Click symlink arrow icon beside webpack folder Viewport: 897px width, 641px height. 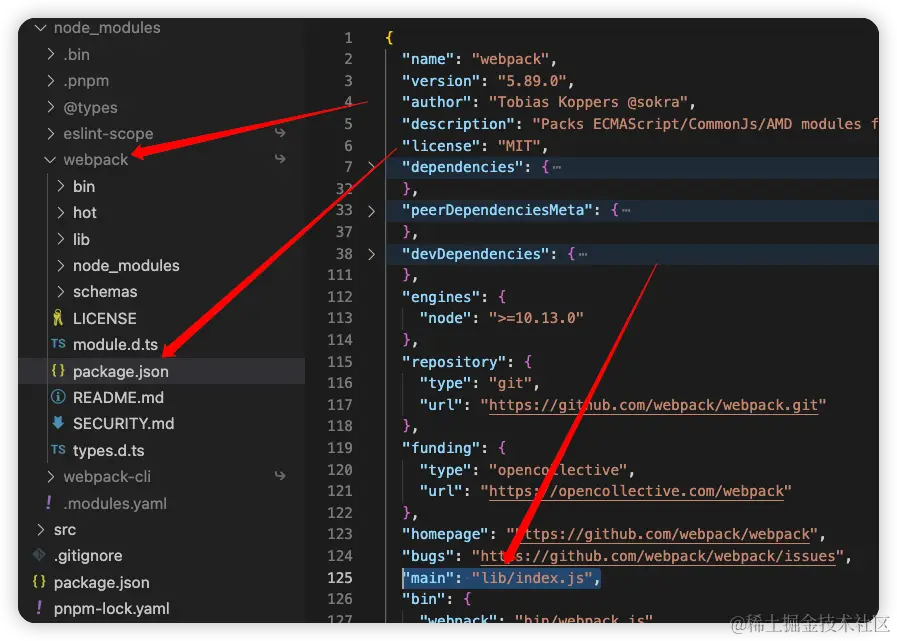tap(280, 158)
